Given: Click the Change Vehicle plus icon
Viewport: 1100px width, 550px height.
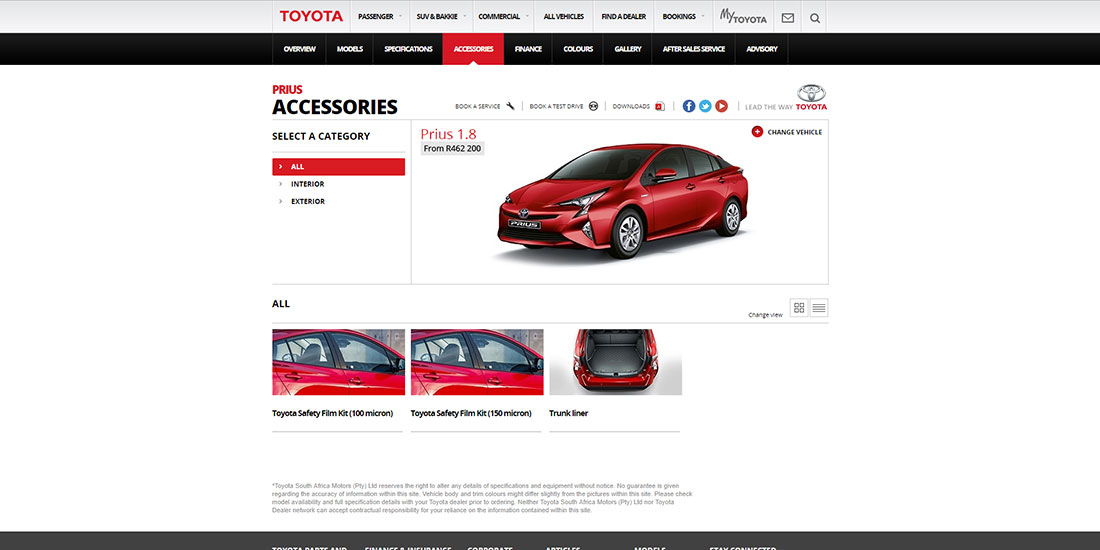Looking at the screenshot, I should pyautogui.click(x=757, y=132).
